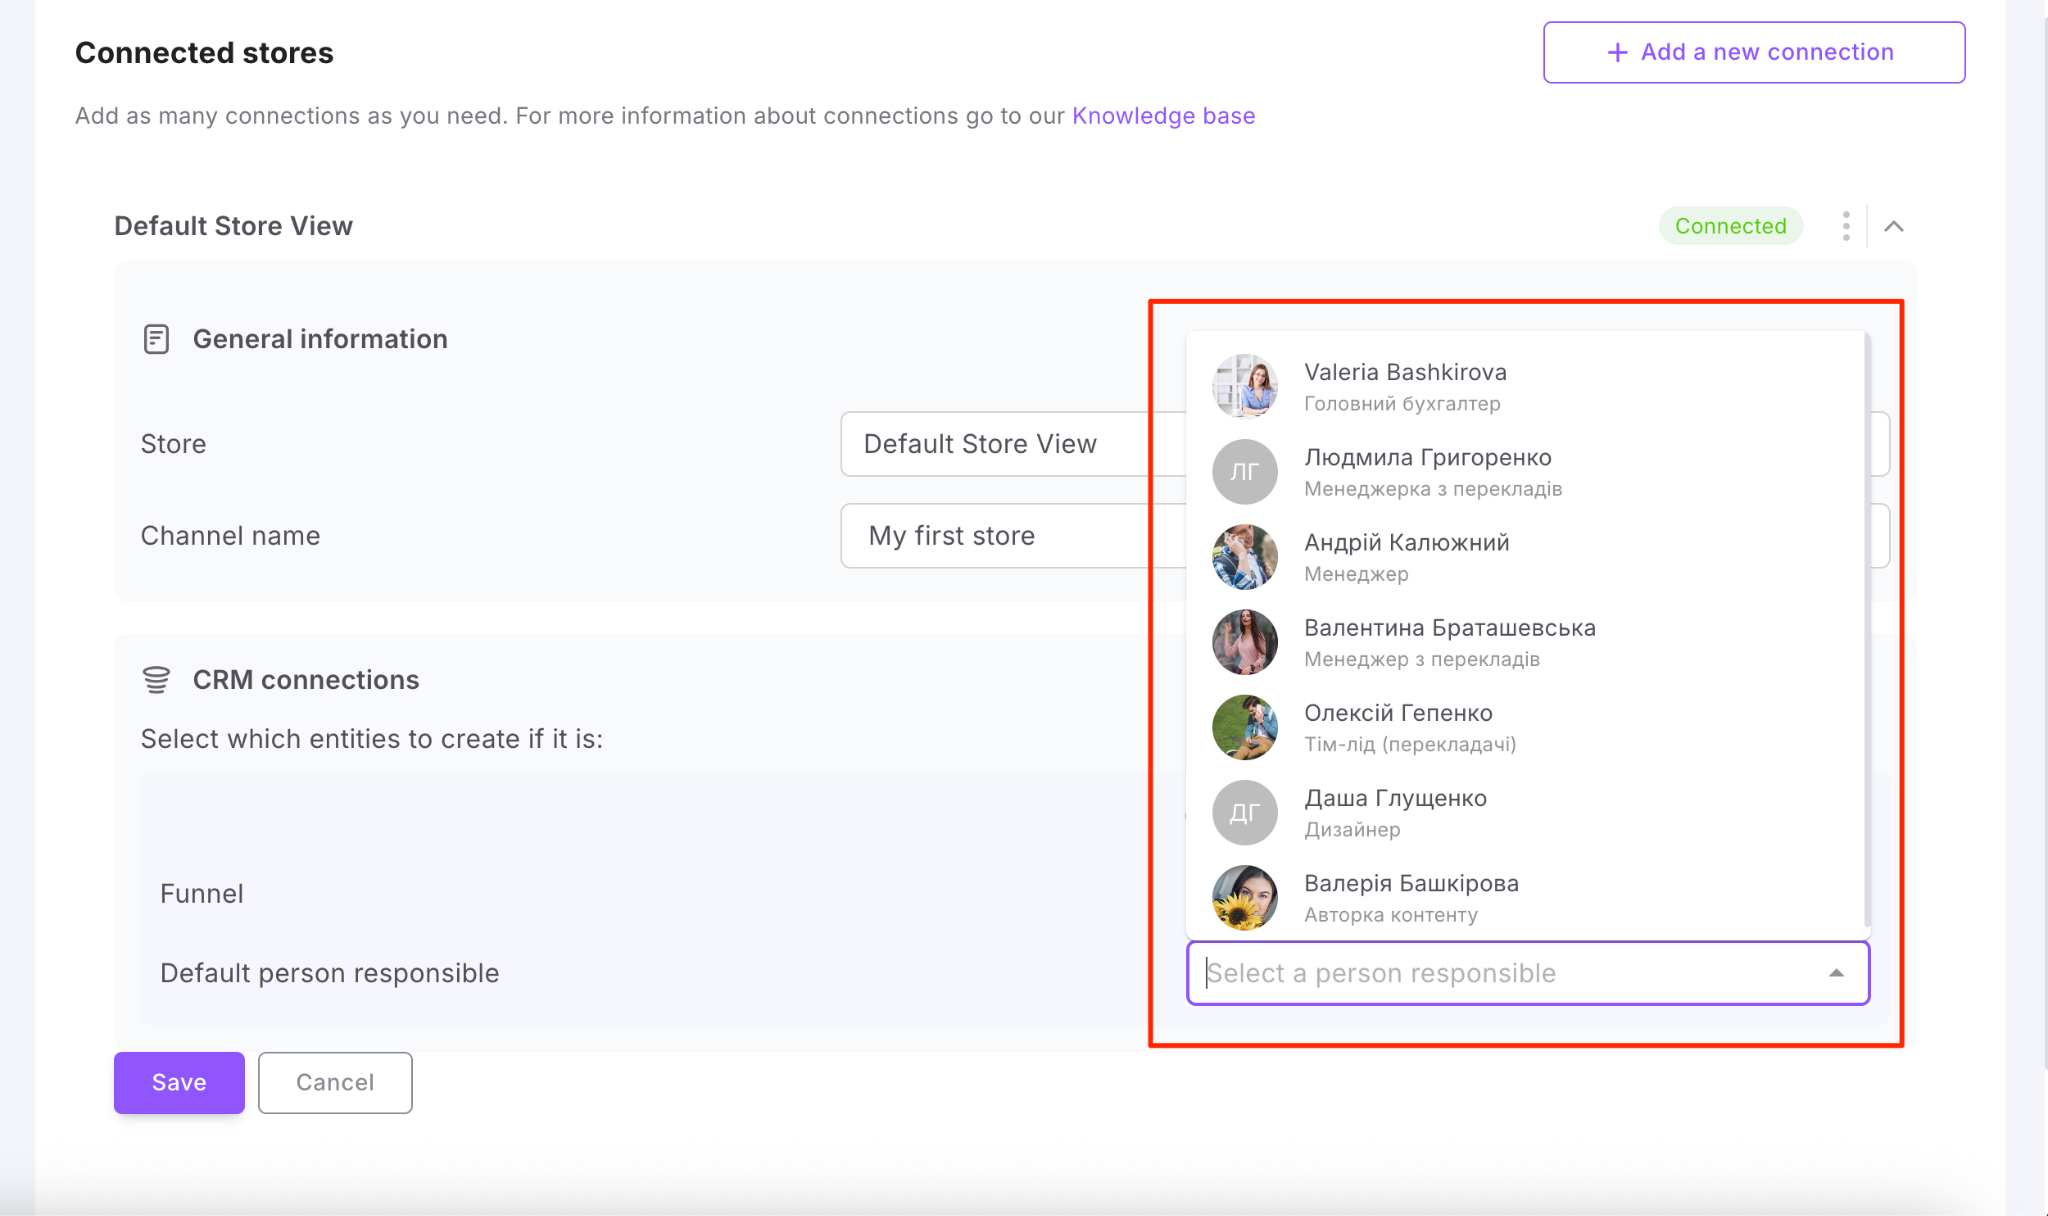
Task: Click the ЛГ initials avatar
Action: point(1244,471)
